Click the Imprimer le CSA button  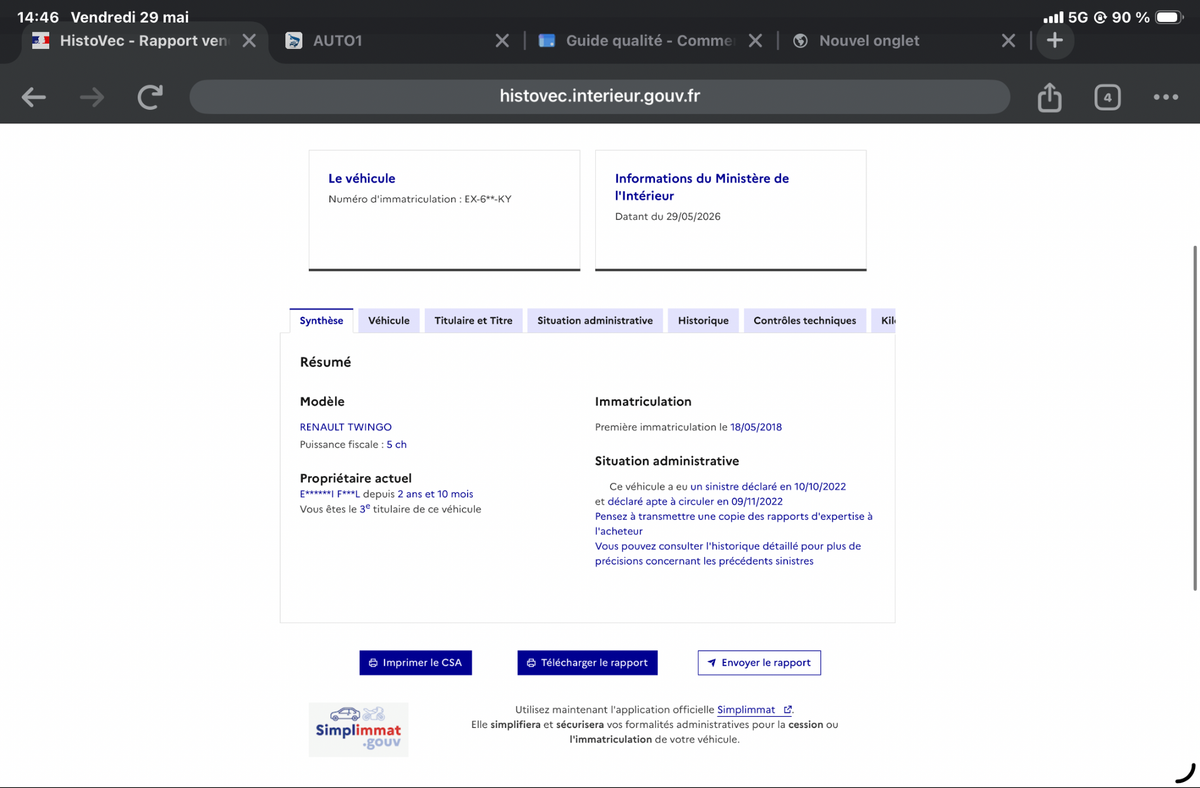click(415, 662)
